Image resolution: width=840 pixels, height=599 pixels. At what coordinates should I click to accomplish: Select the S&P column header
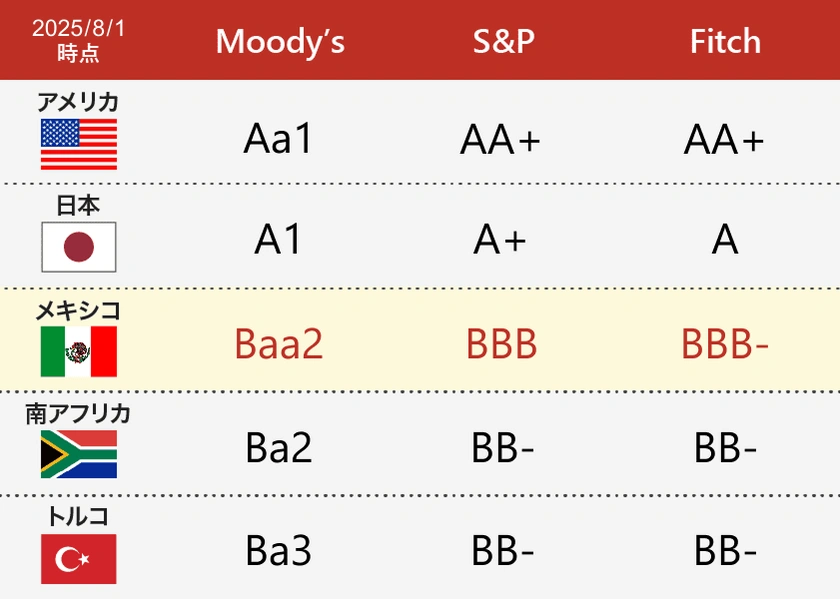pos(504,41)
